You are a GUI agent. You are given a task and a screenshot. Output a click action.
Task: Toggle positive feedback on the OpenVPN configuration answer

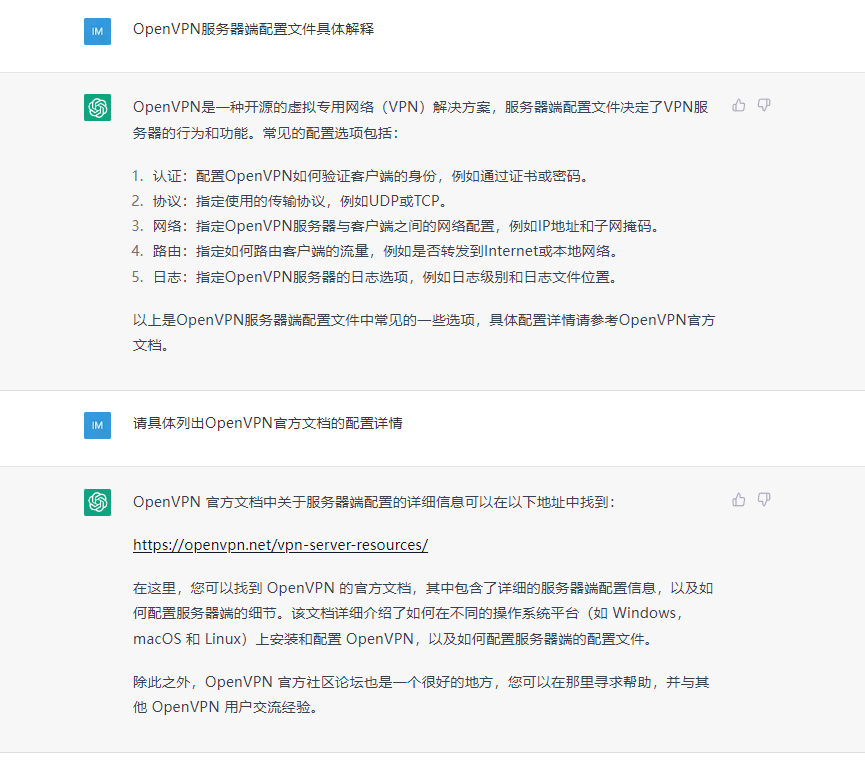(738, 105)
